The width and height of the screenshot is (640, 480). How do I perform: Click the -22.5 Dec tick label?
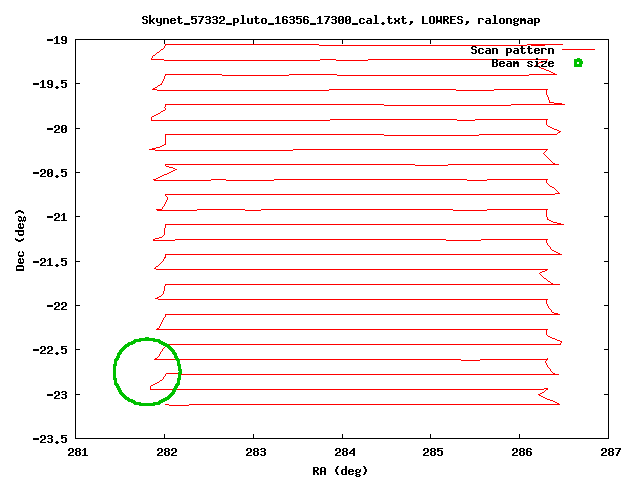pos(50,350)
